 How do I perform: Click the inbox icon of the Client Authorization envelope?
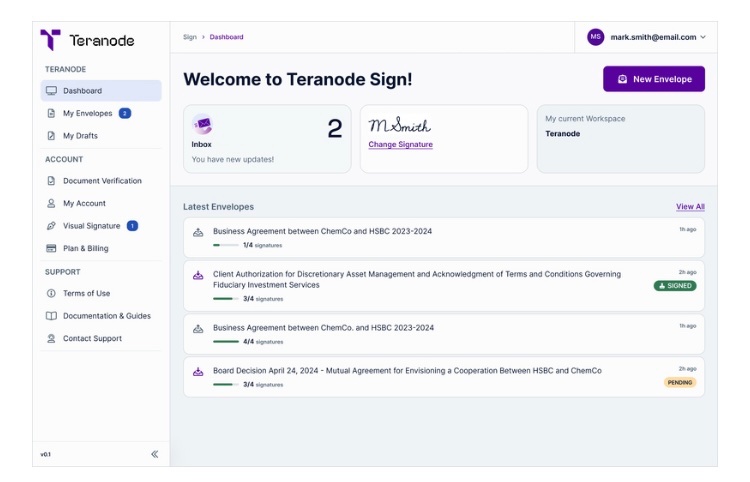(x=198, y=275)
